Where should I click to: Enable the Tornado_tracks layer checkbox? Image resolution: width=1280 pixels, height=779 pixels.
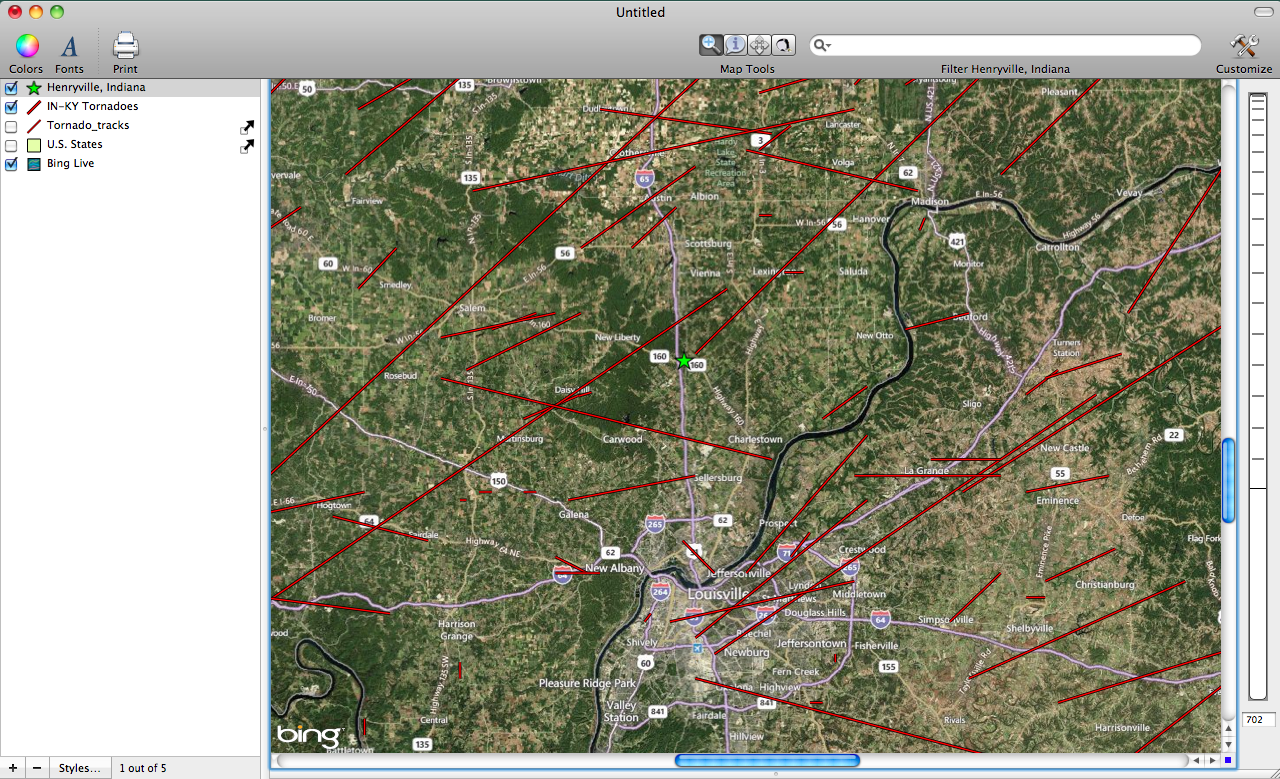12,126
